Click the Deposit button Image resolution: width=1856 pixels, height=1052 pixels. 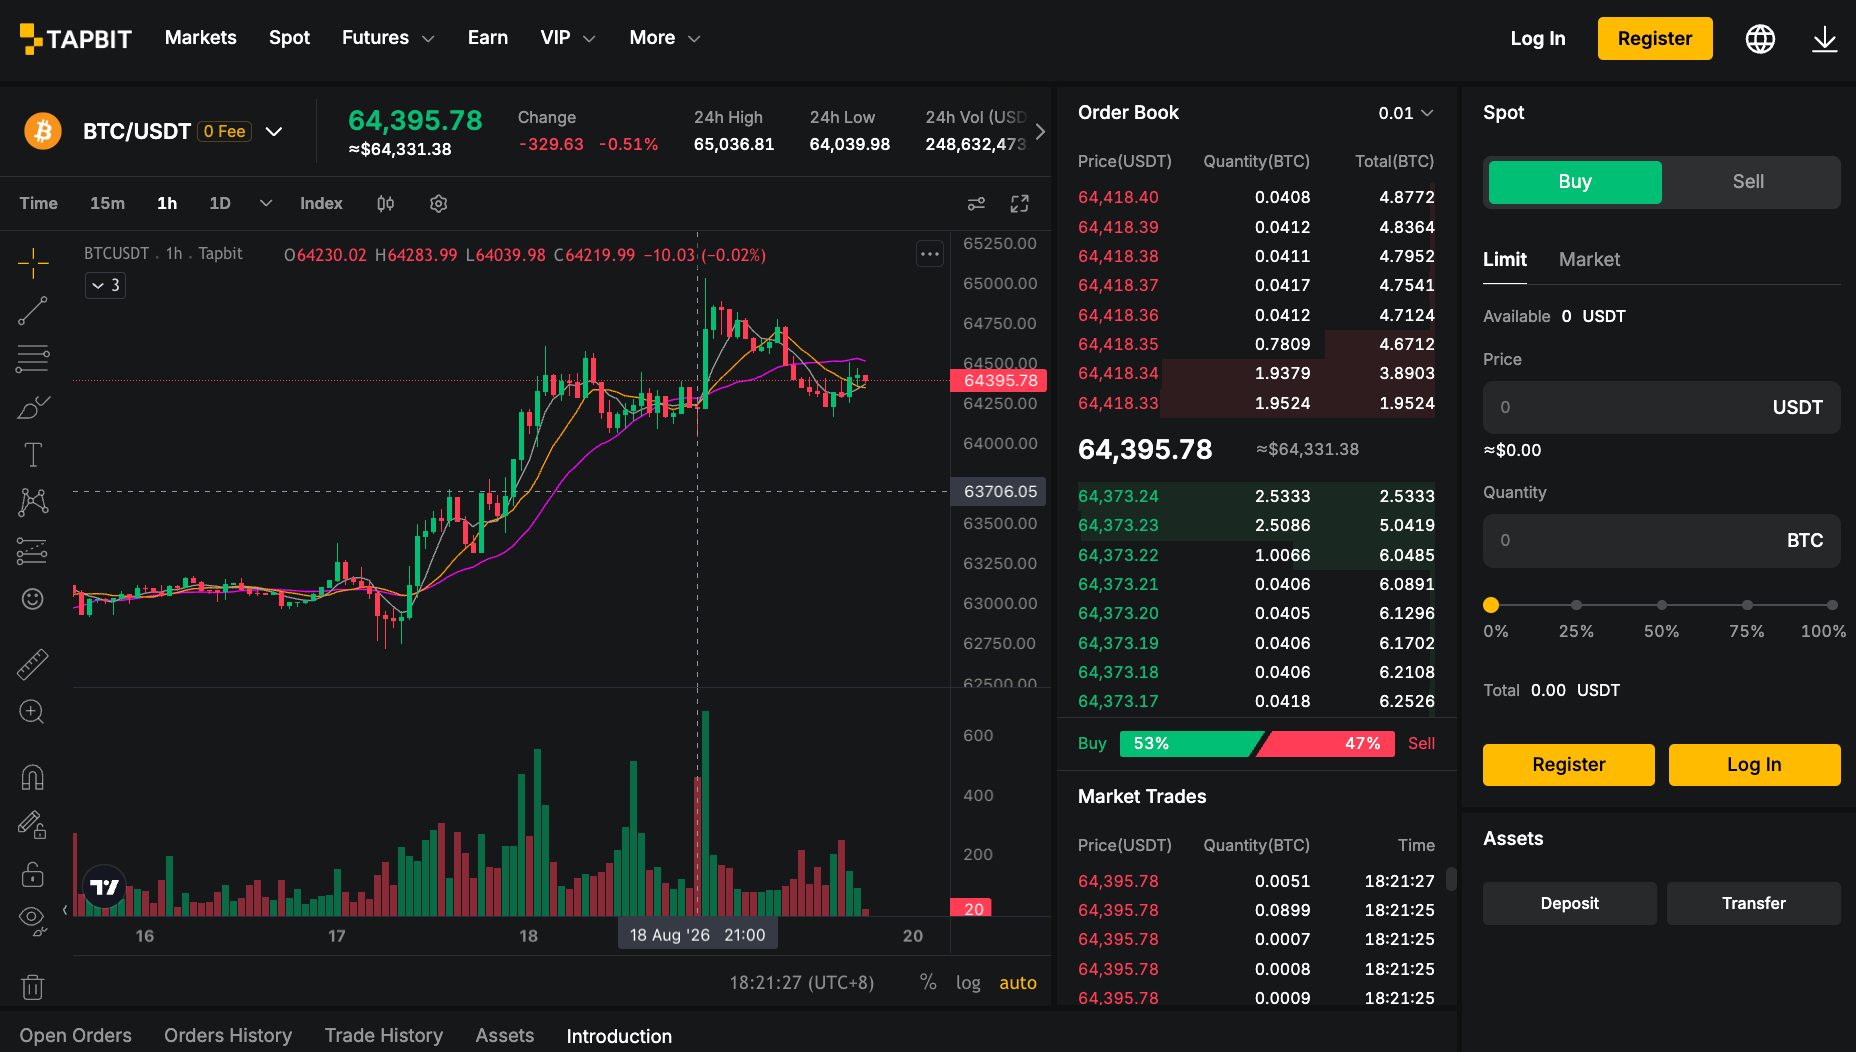(1570, 903)
